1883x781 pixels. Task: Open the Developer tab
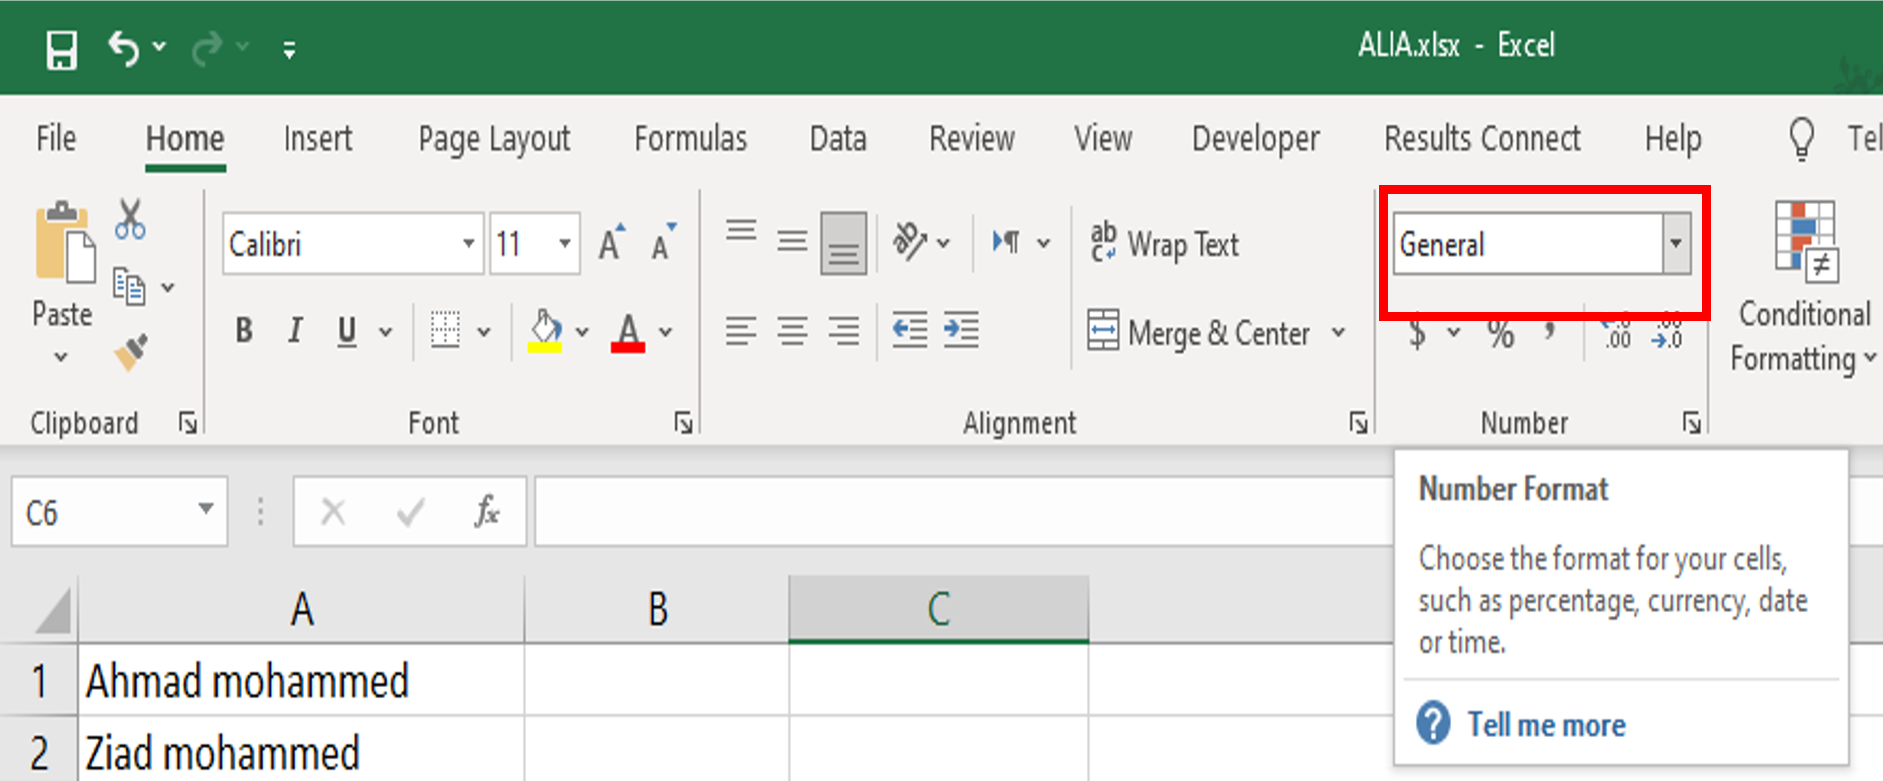click(x=1256, y=139)
